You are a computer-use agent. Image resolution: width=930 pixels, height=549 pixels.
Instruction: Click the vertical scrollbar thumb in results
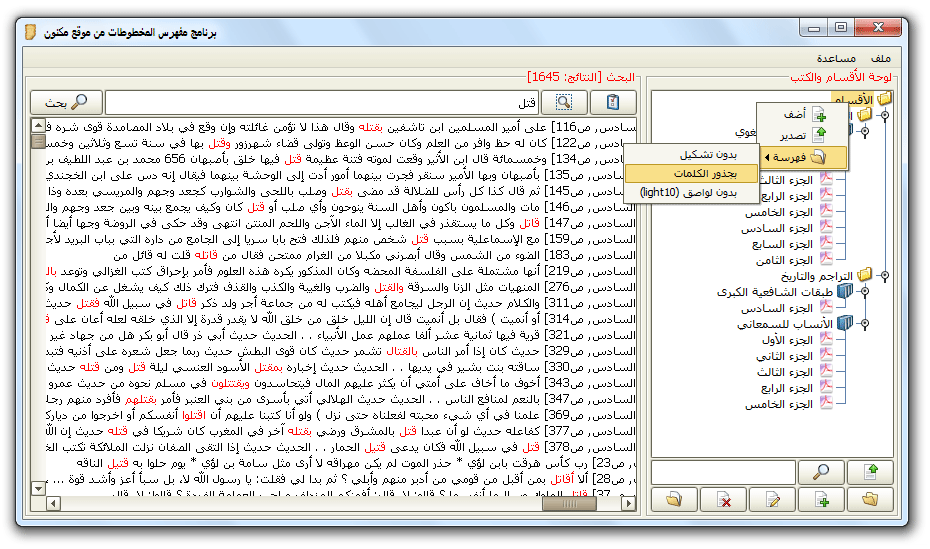pos(38,141)
